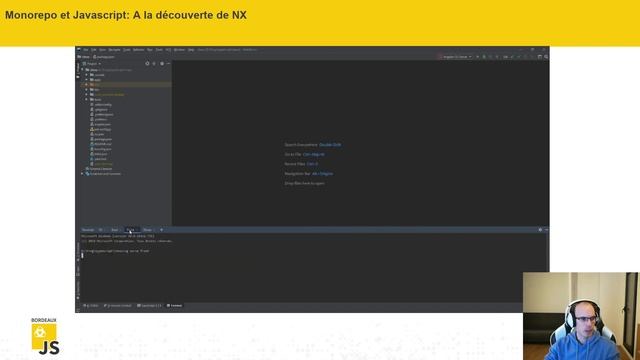Screen dimensions: 640x360
Task: Click the Search Everywhere magnifier icon
Action: click(547, 57)
